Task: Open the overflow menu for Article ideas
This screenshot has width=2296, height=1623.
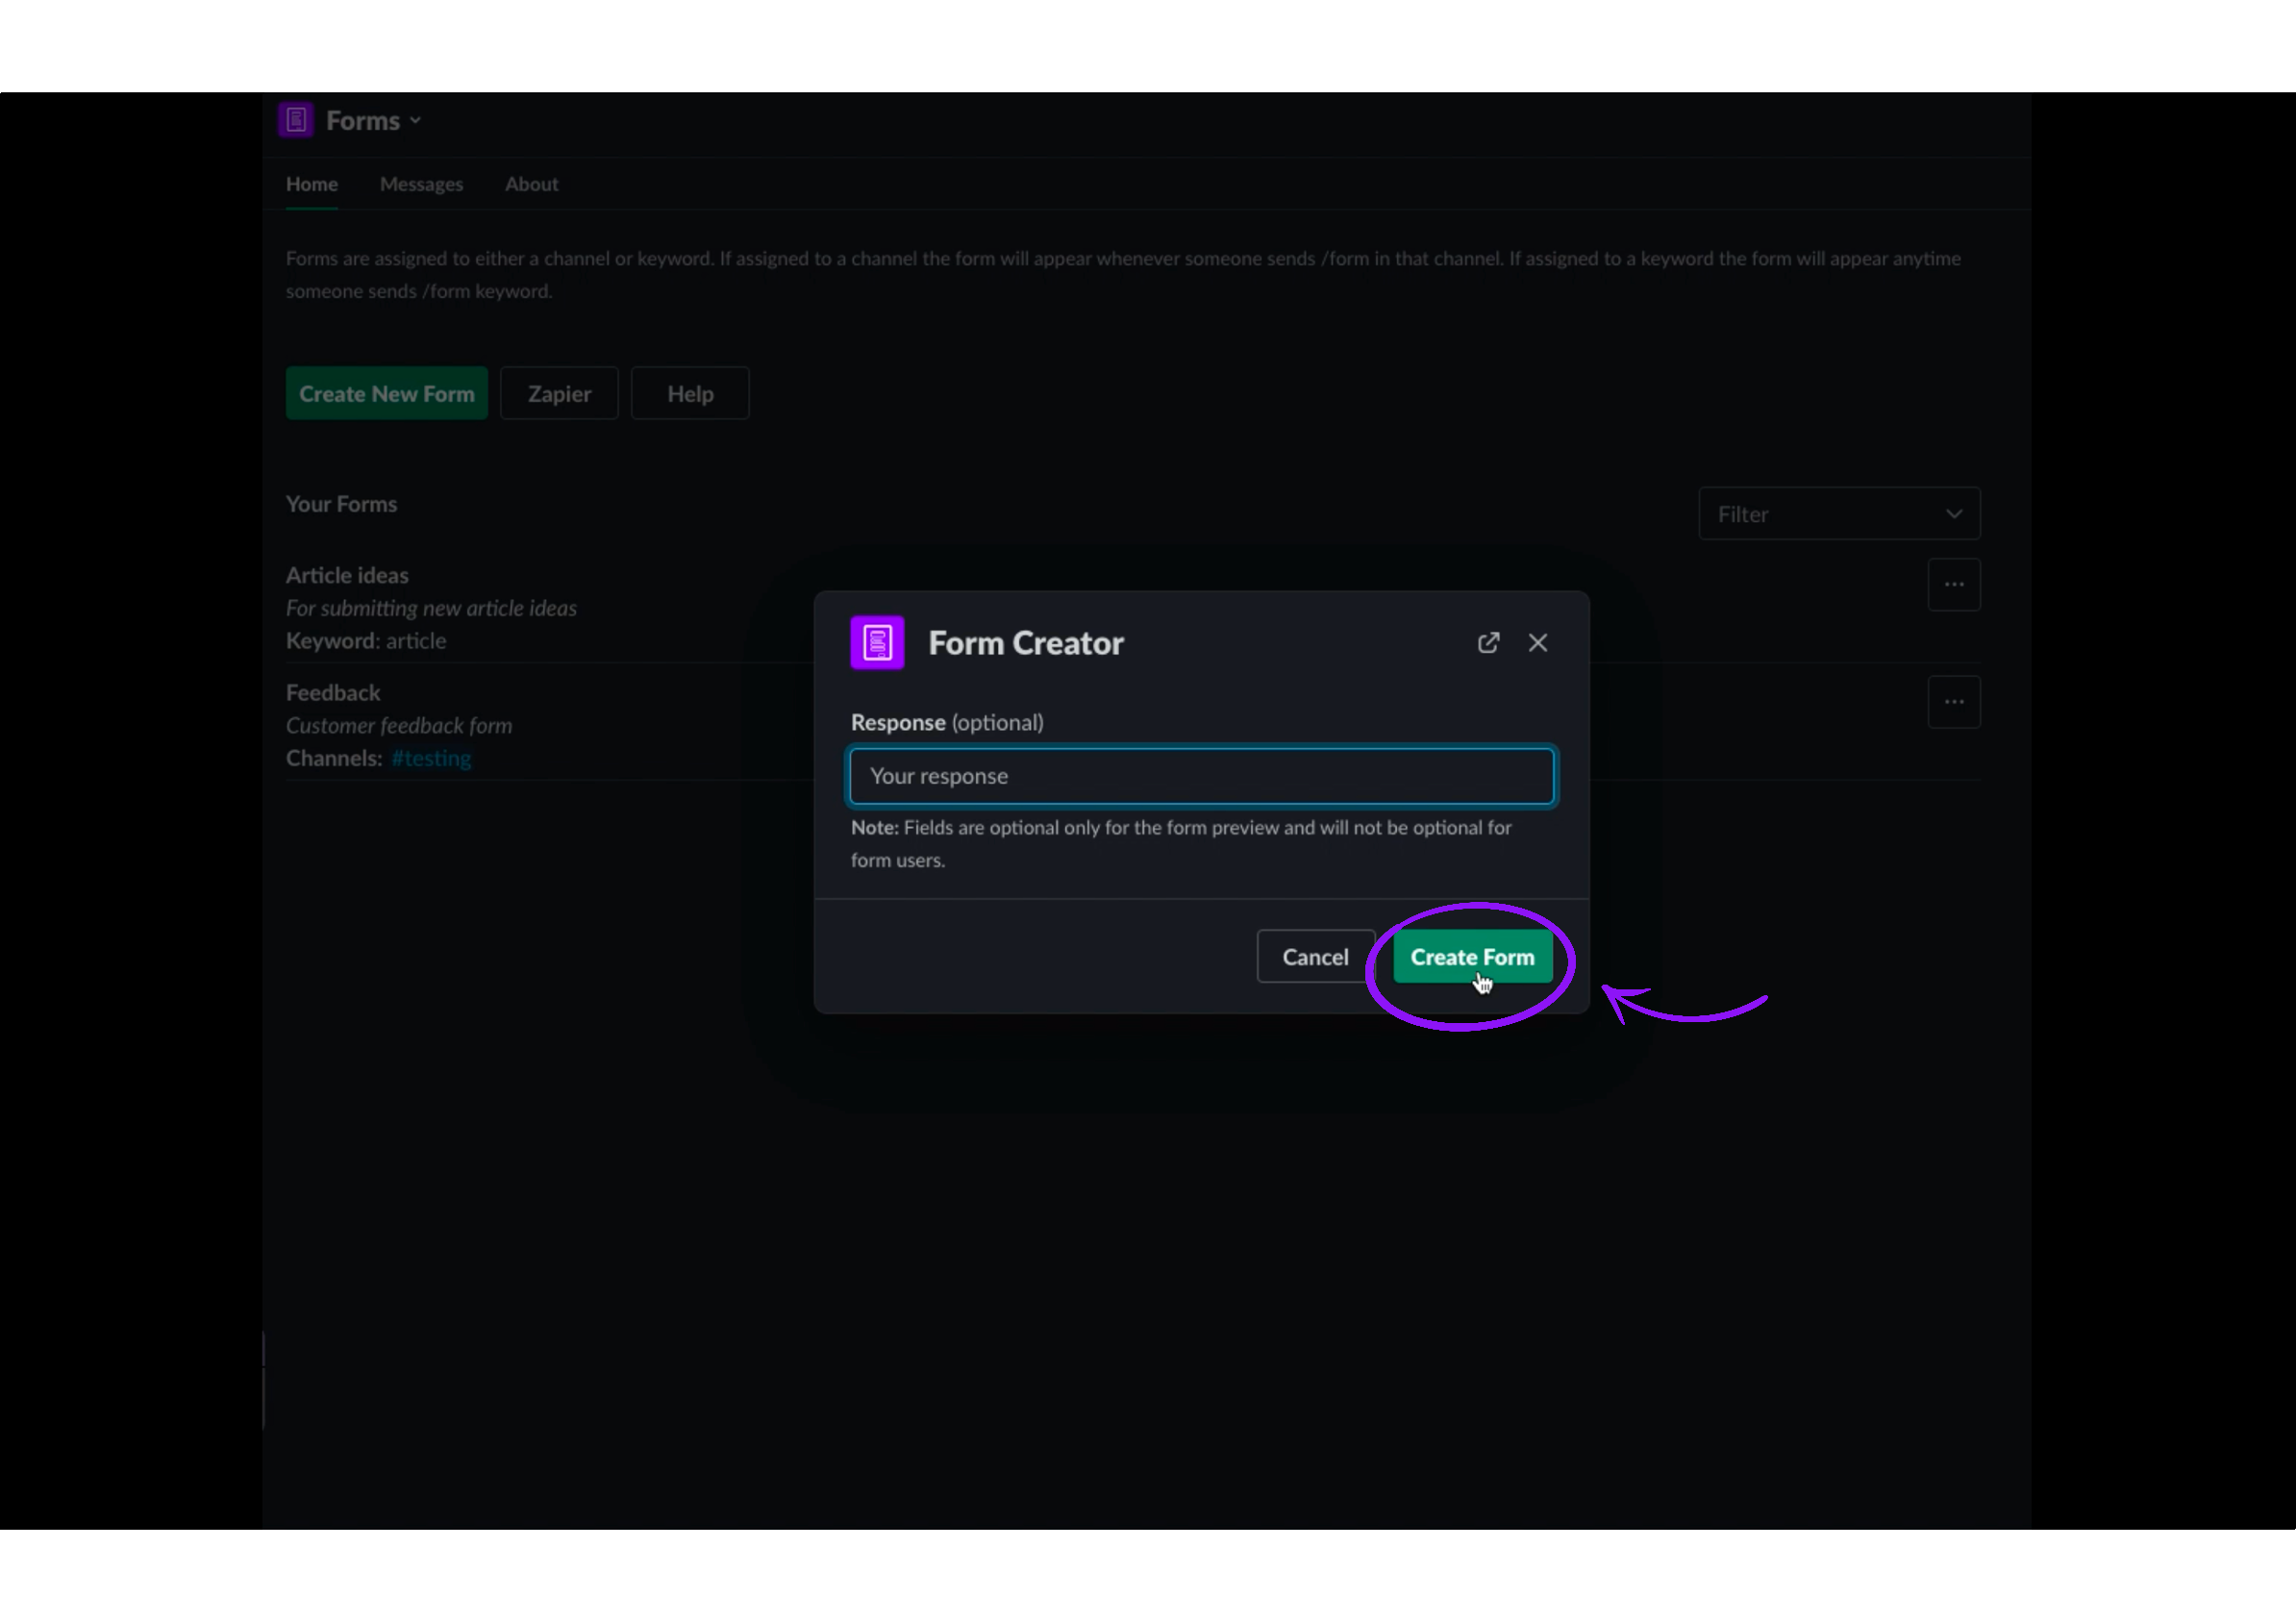Action: [x=1954, y=584]
